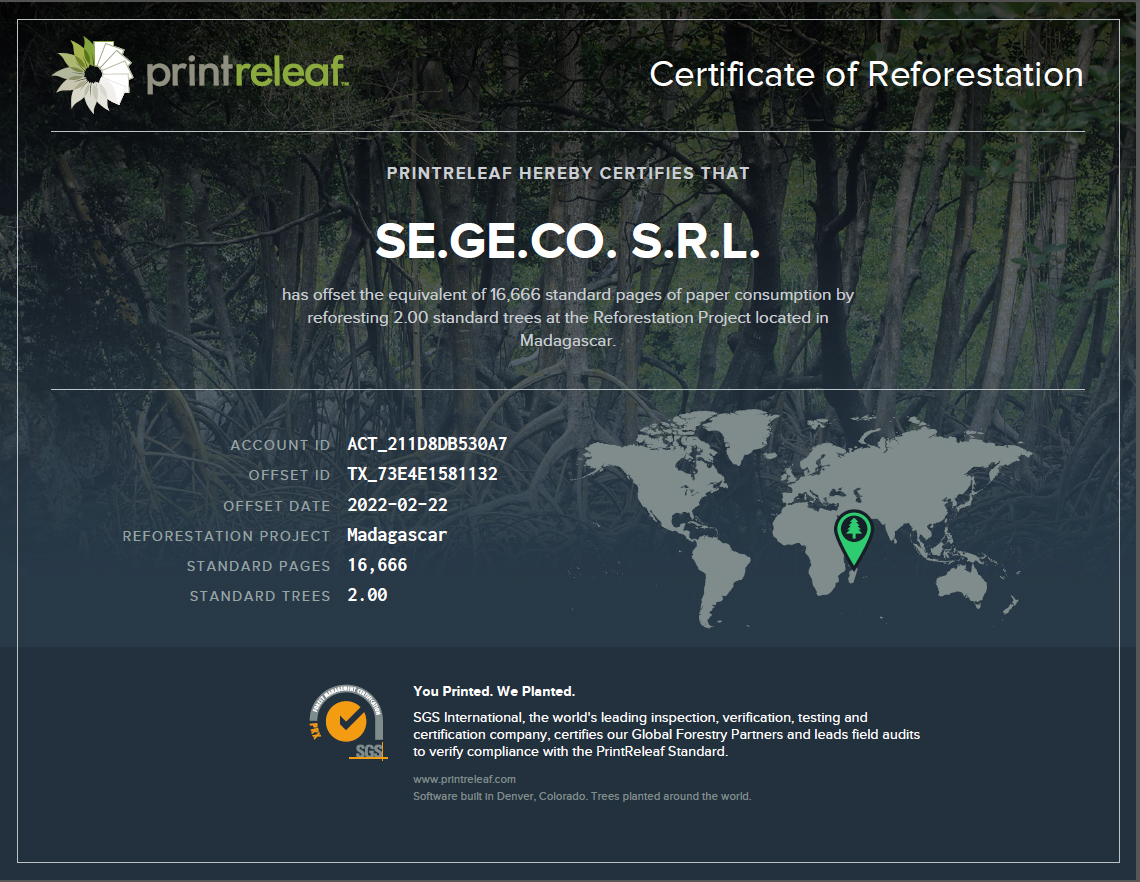This screenshot has height=882, width=1140.
Task: Click the green tree map pin on Madagascar
Action: pos(854,539)
